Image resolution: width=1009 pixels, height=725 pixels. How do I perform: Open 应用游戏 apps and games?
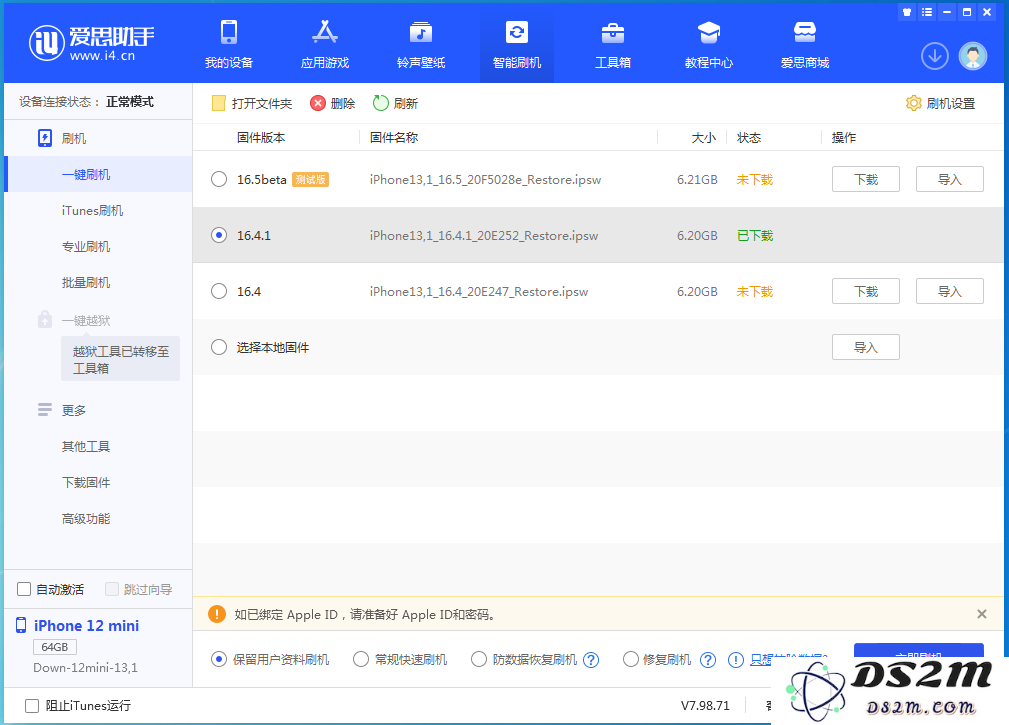tap(325, 44)
